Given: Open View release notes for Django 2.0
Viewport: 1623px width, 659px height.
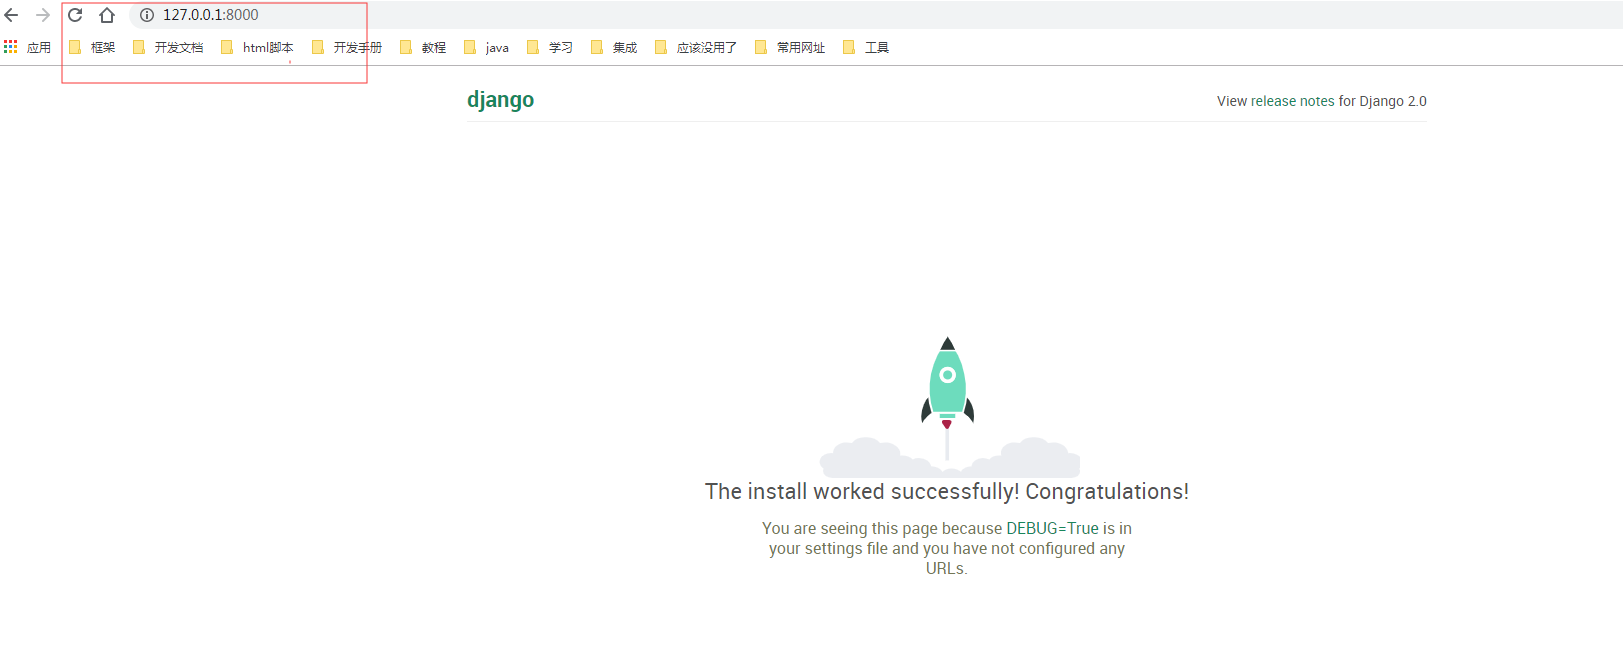Looking at the screenshot, I should pos(1321,101).
